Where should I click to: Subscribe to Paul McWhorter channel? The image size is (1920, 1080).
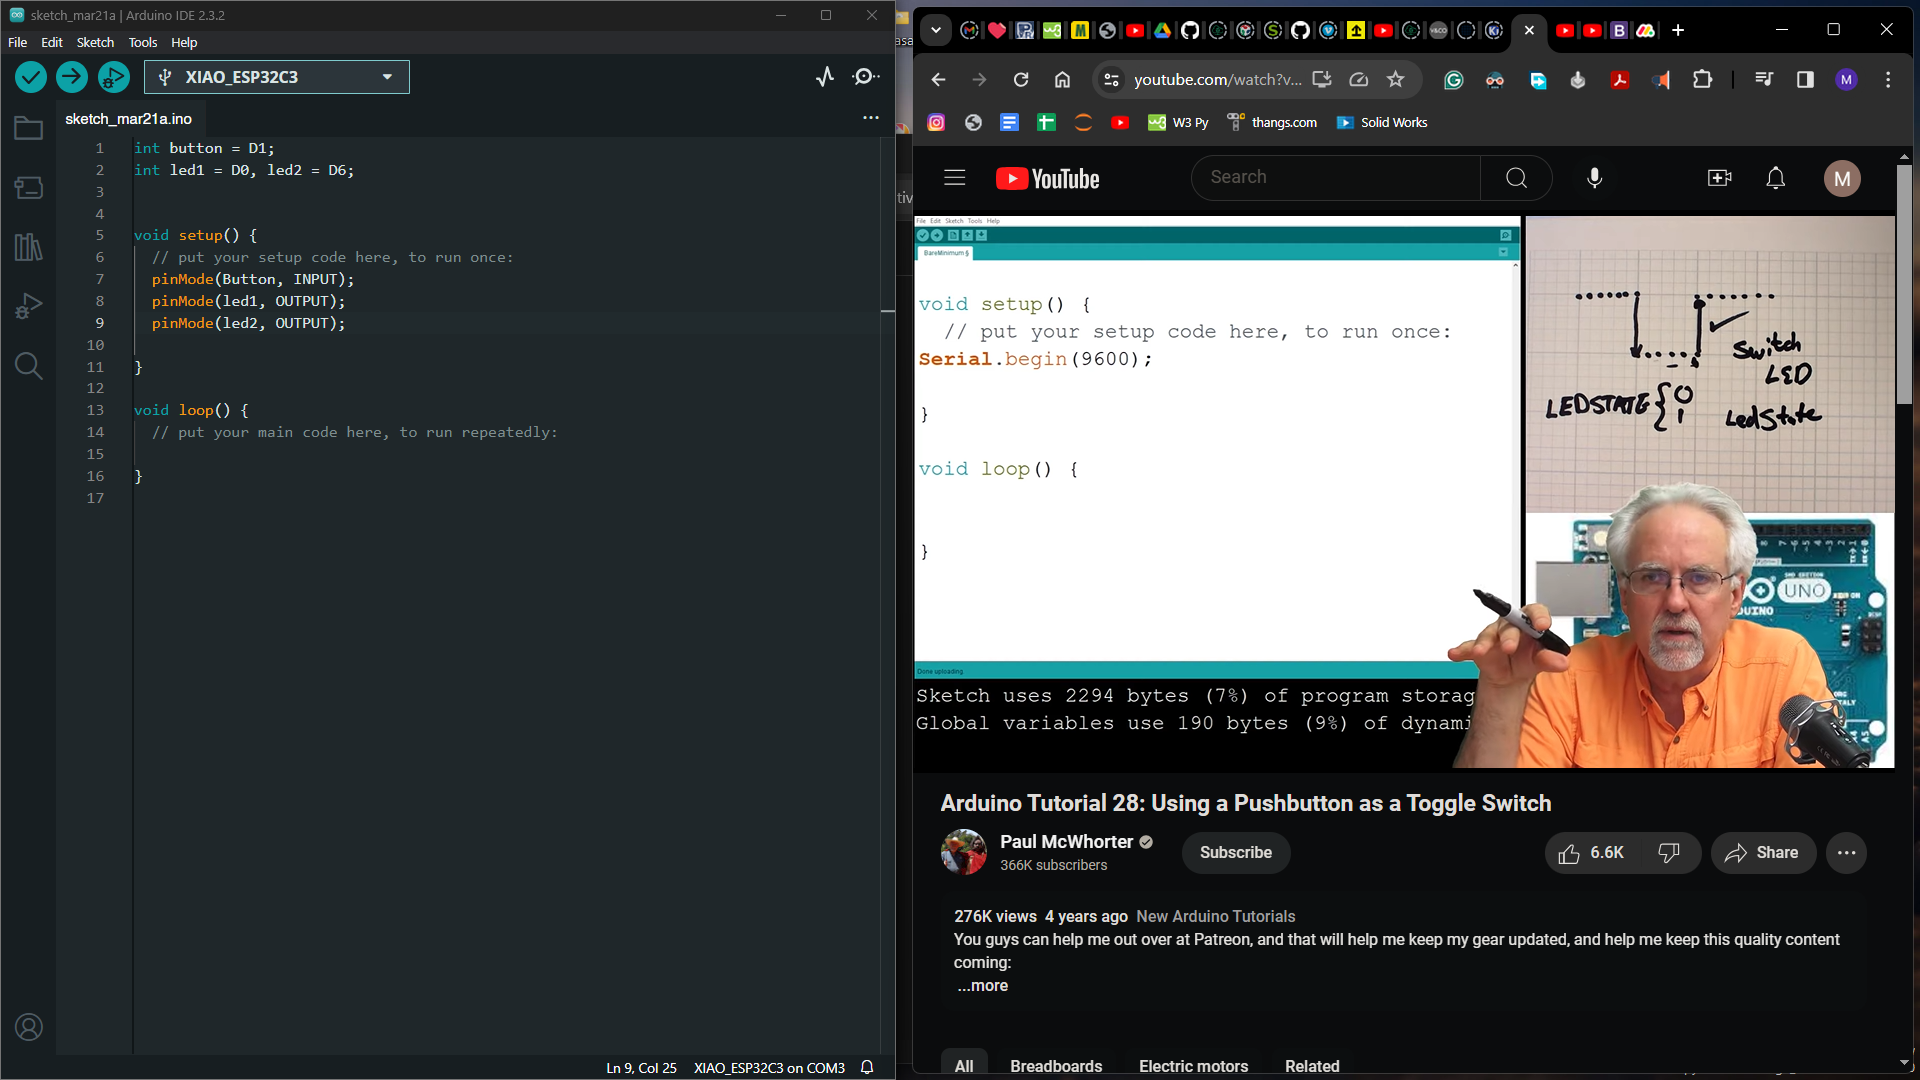pos(1236,853)
